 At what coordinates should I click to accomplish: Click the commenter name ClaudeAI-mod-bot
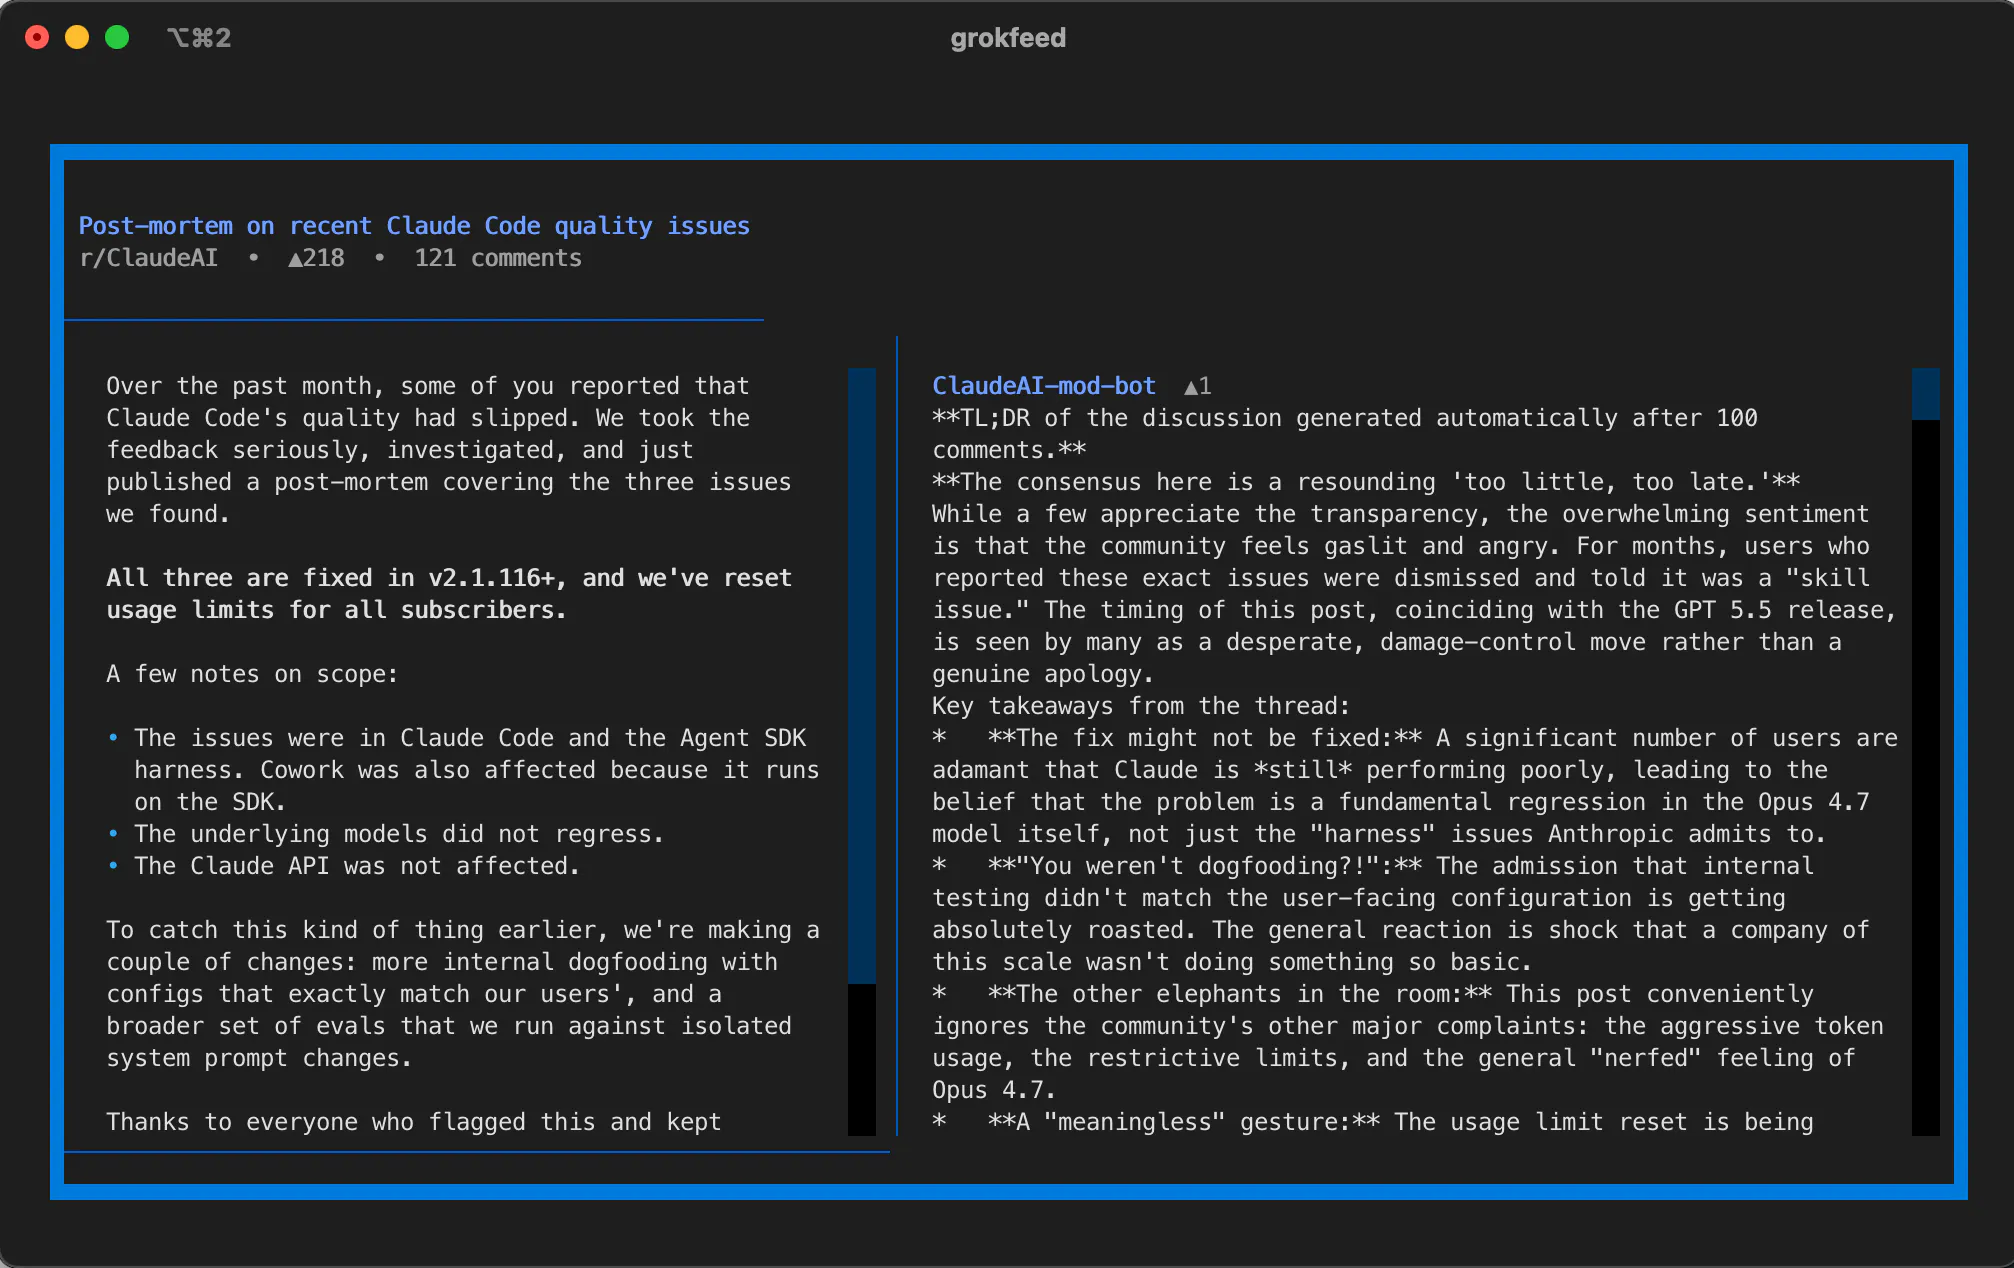click(1044, 386)
